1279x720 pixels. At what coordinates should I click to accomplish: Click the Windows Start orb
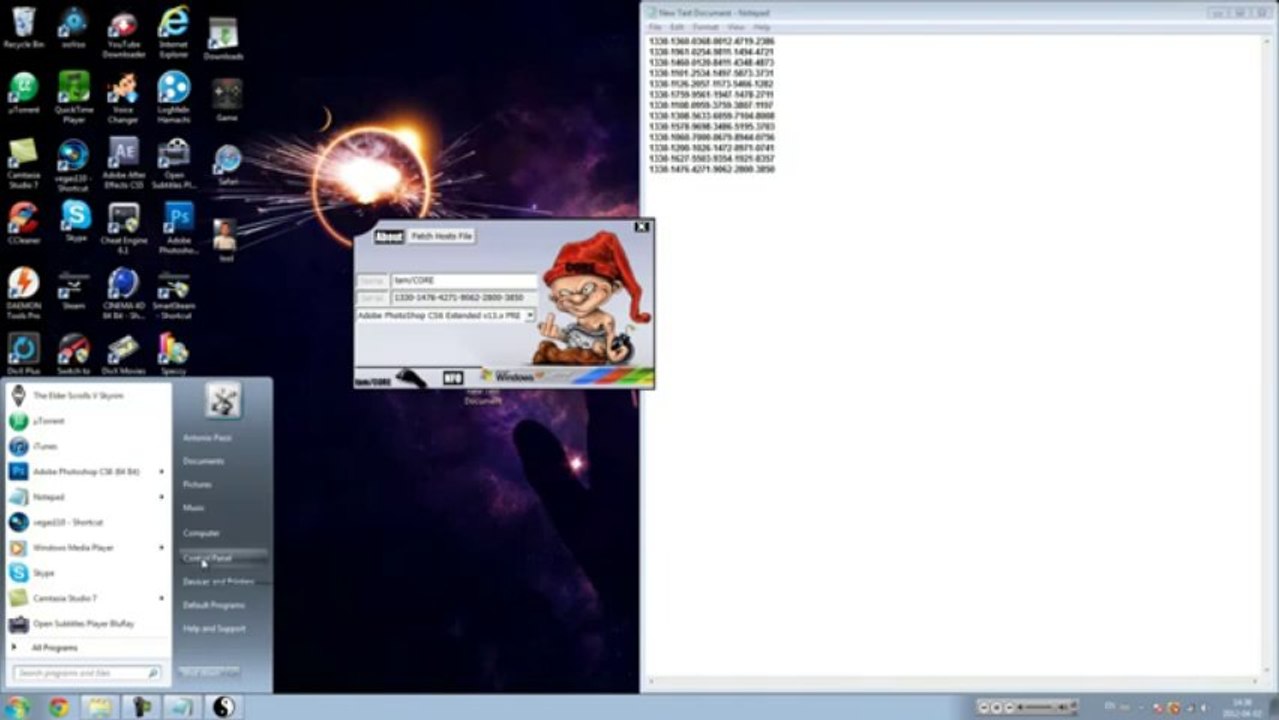coord(17,707)
